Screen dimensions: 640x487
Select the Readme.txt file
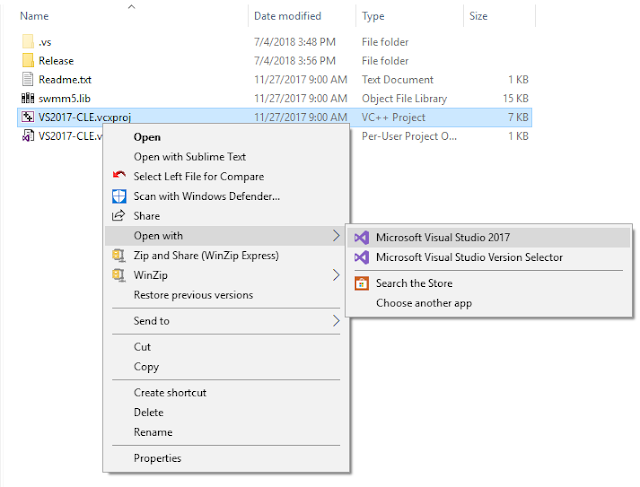click(x=64, y=79)
